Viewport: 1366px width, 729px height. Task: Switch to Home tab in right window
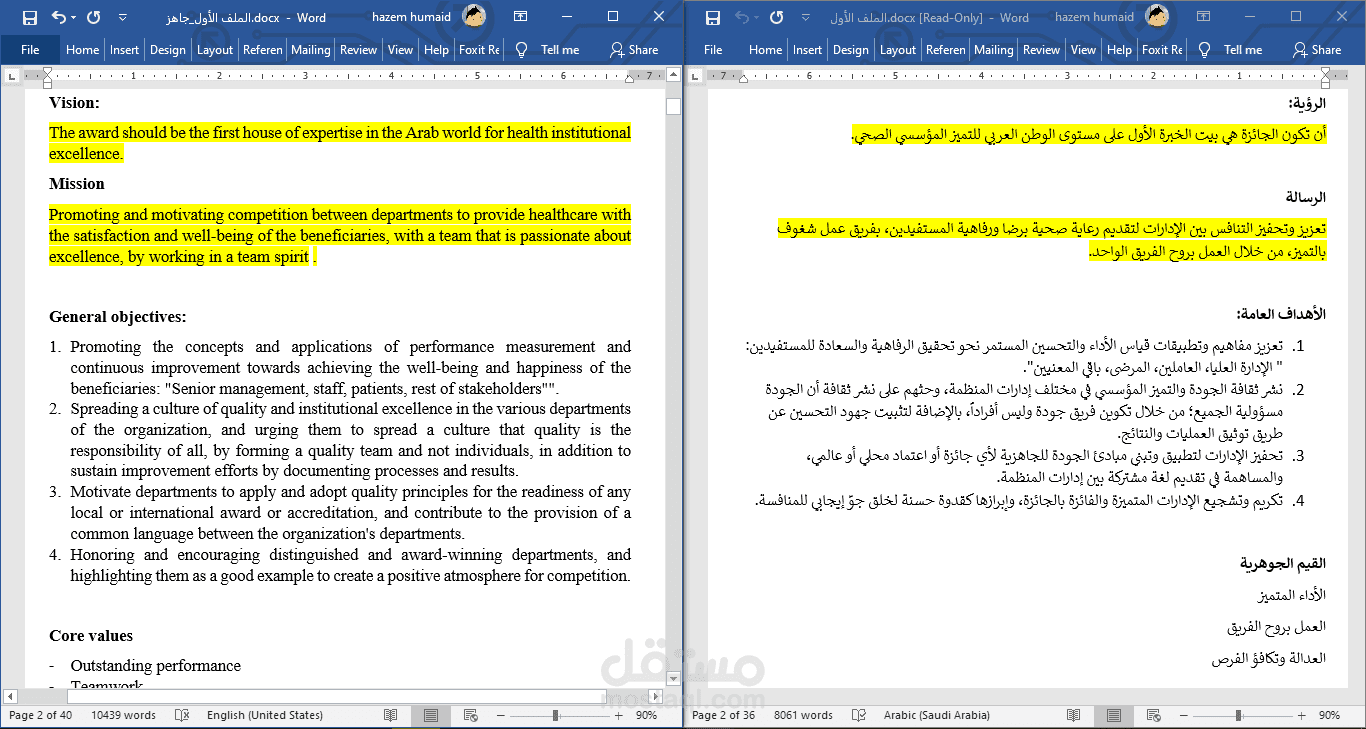765,49
